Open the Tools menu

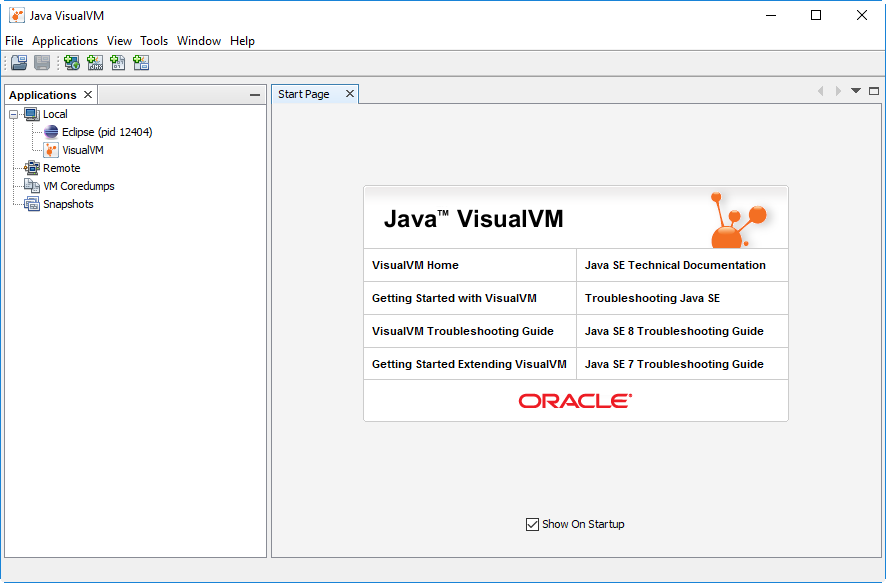154,41
